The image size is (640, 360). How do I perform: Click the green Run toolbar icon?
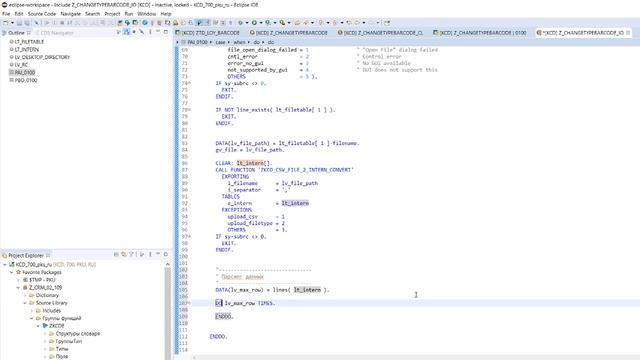click(x=254, y=23)
